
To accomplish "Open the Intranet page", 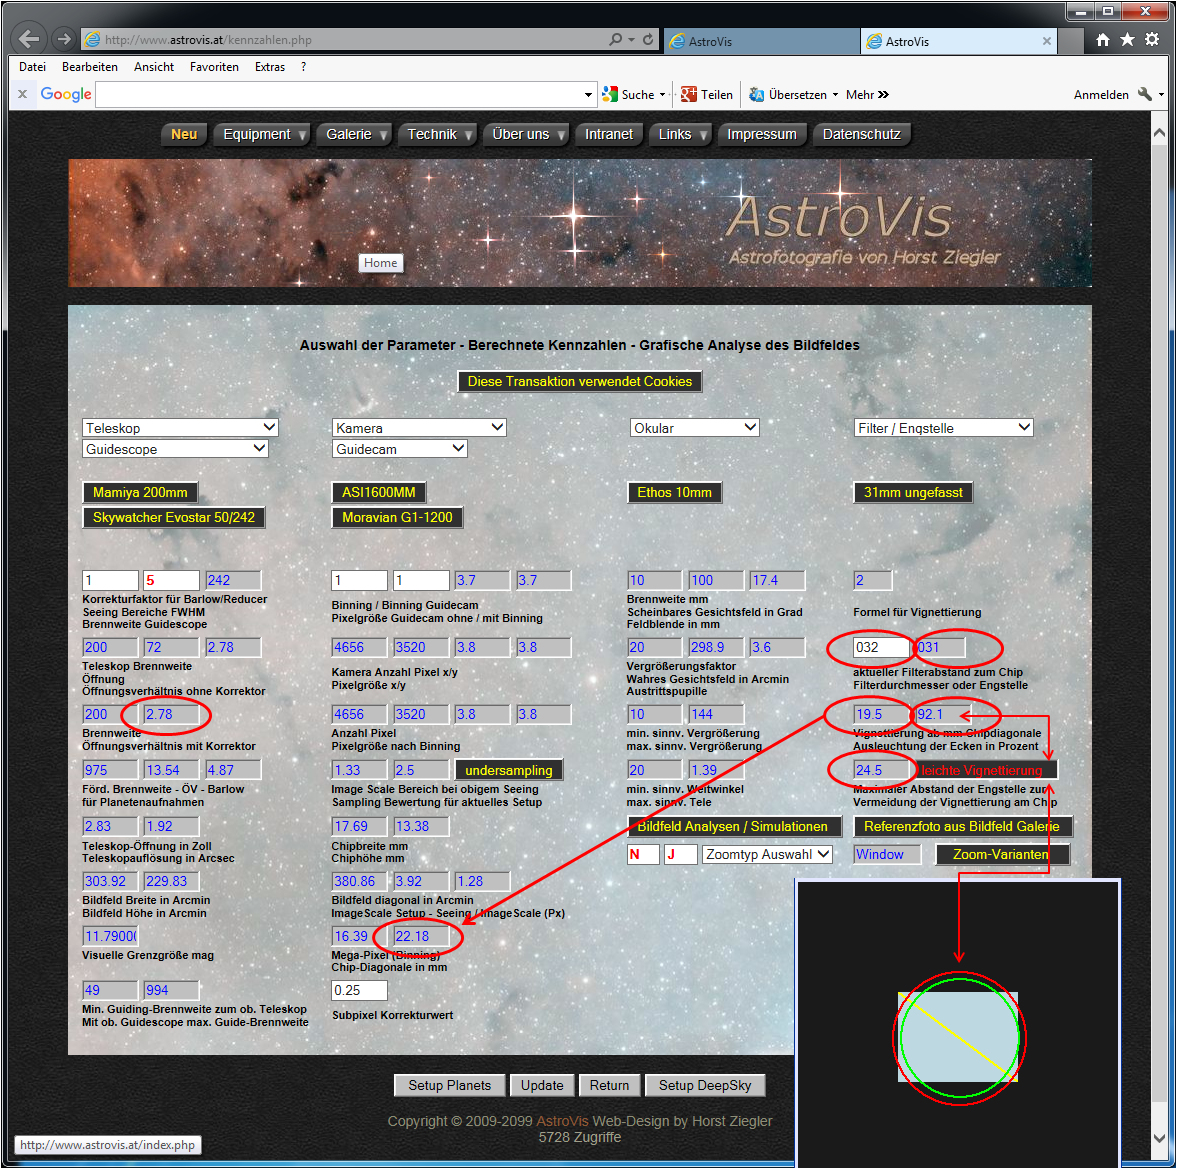I will click(x=609, y=134).
